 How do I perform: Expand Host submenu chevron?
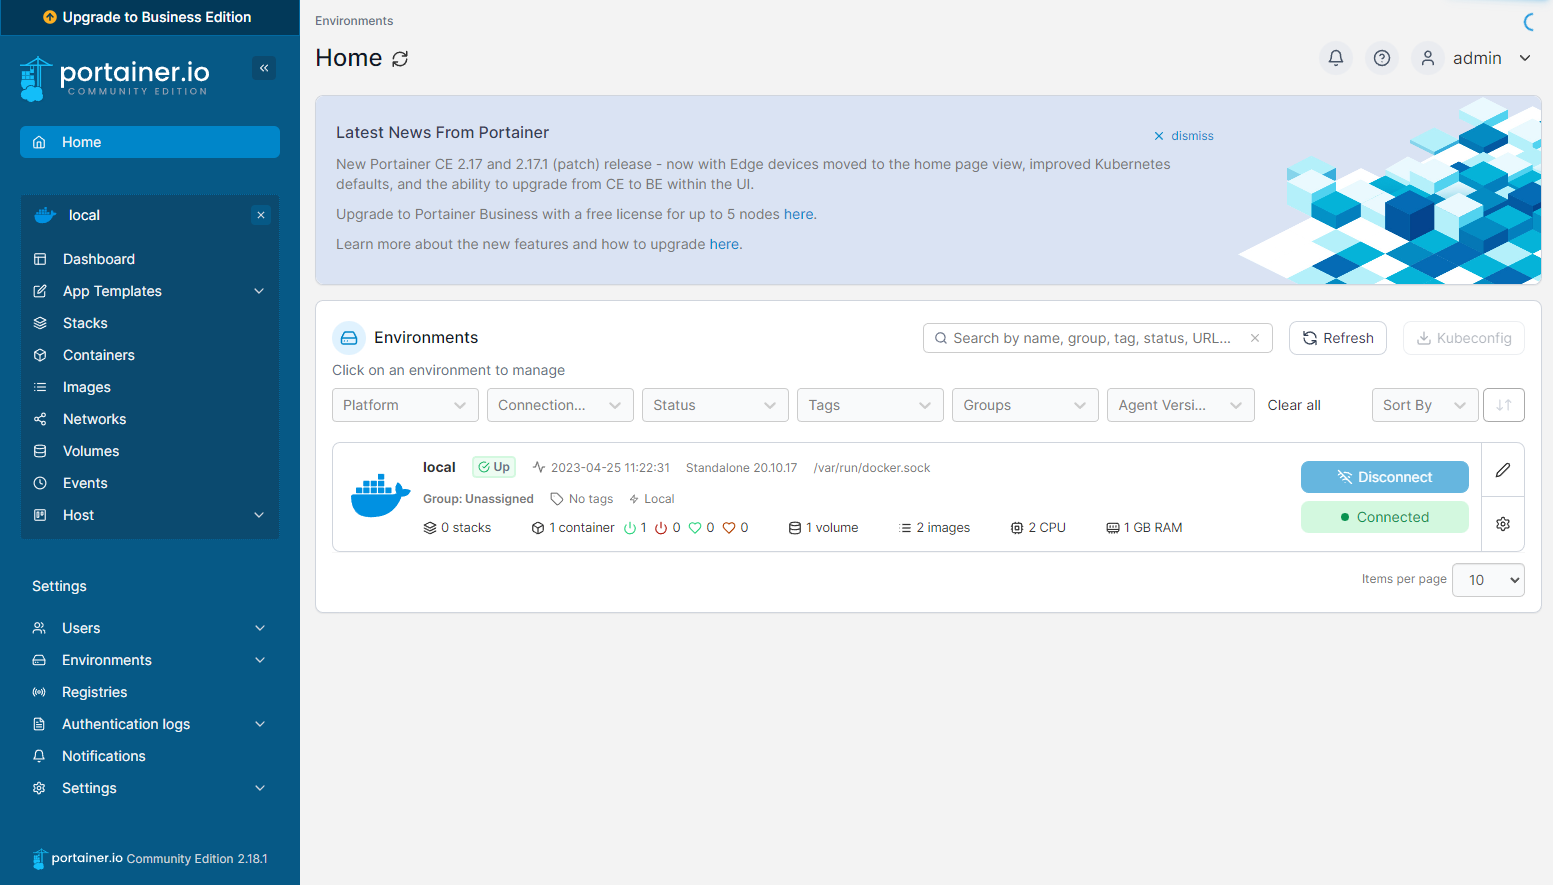[259, 515]
